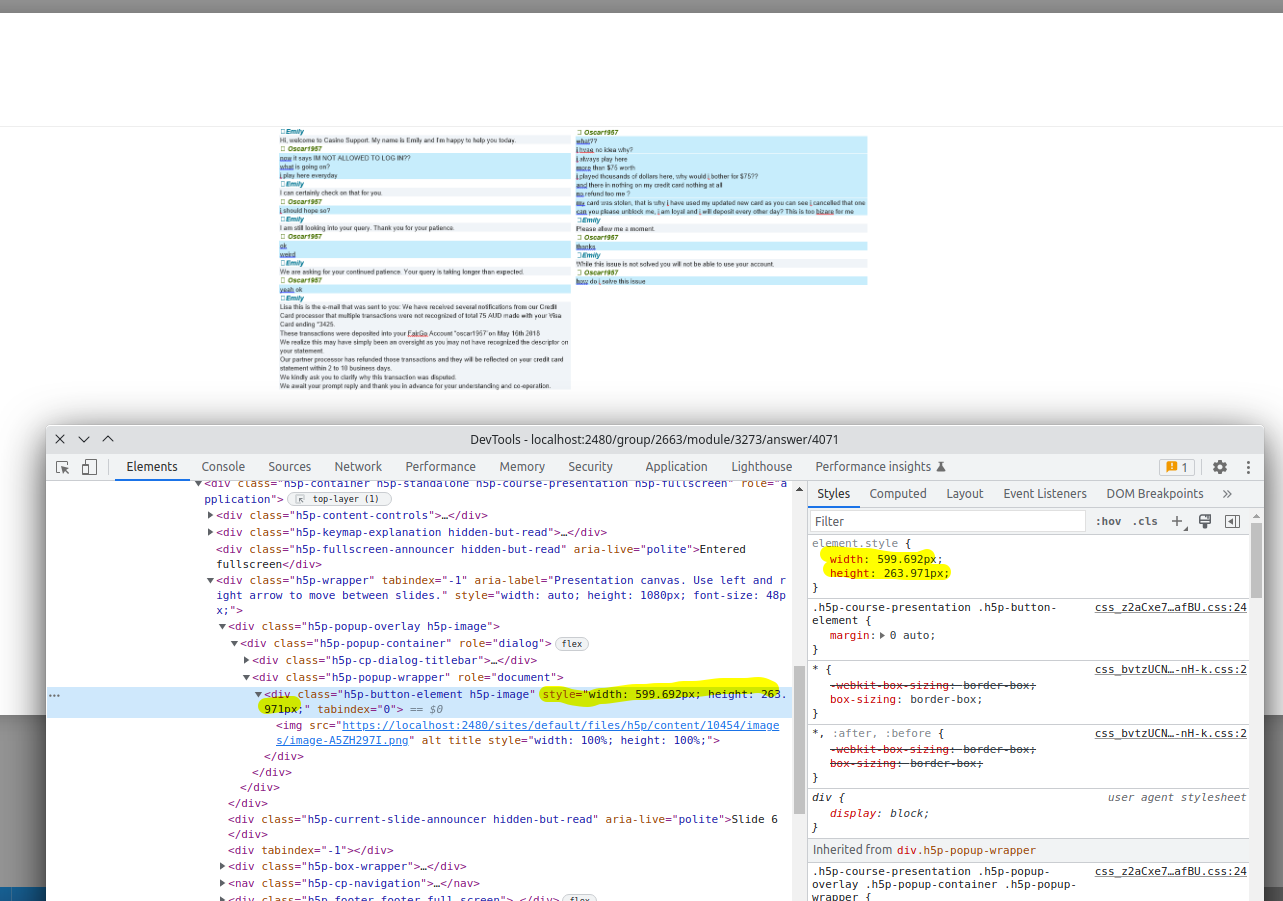Image resolution: width=1283 pixels, height=901 pixels.
Task: Open DevTools settings gear
Action: [1220, 467]
